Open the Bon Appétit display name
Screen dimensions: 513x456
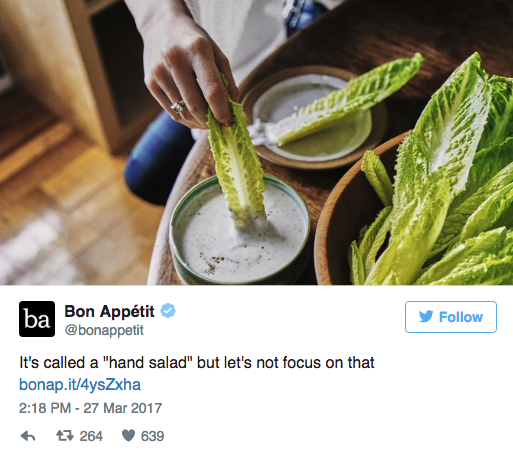[109, 311]
